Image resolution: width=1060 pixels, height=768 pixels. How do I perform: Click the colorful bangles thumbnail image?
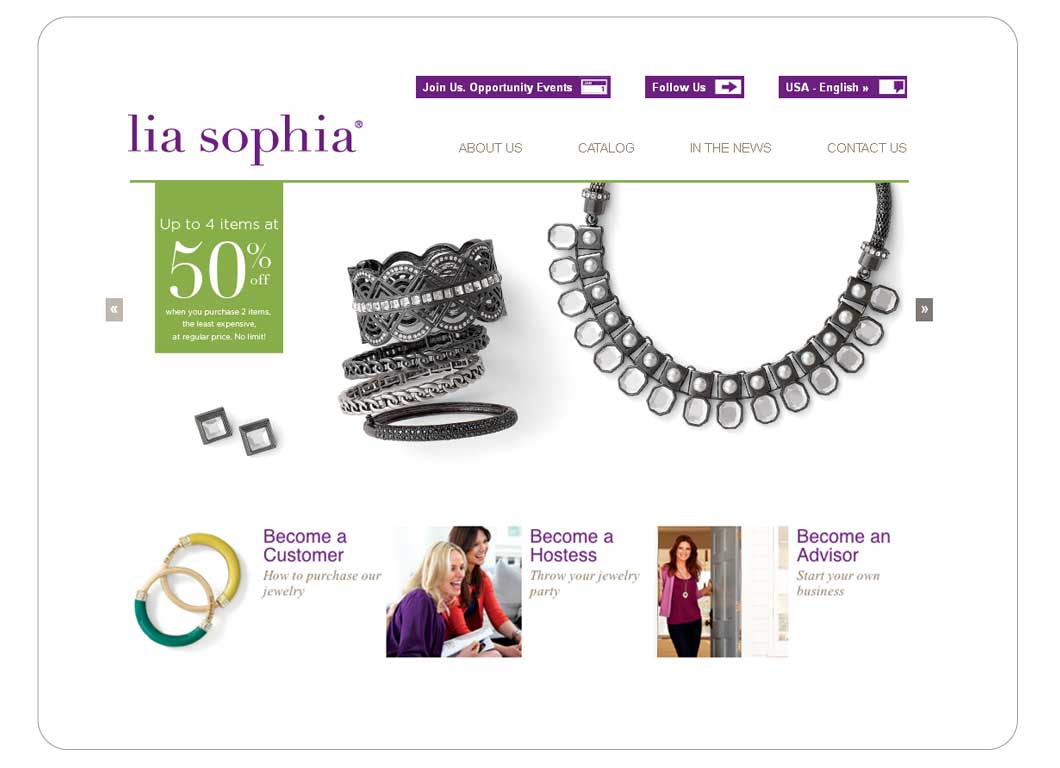tap(189, 590)
